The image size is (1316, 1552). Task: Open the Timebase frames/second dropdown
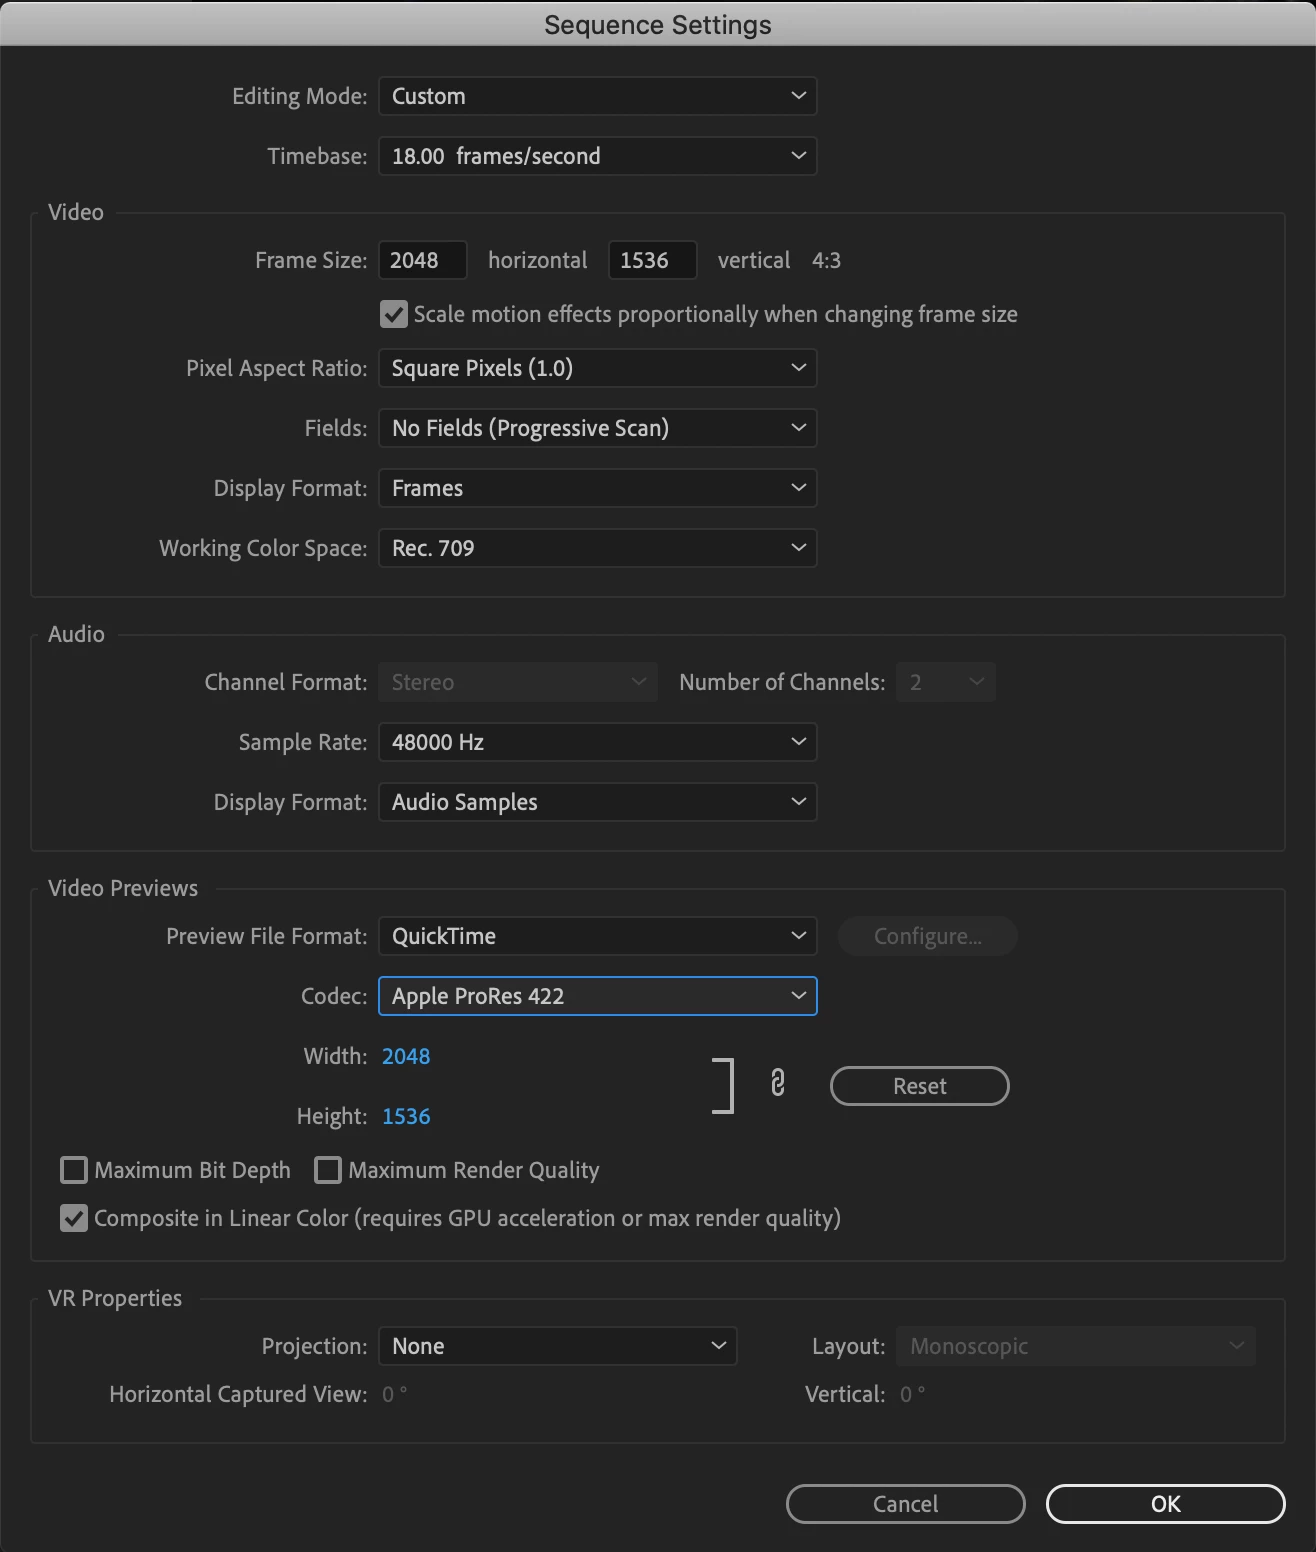[x=598, y=156]
